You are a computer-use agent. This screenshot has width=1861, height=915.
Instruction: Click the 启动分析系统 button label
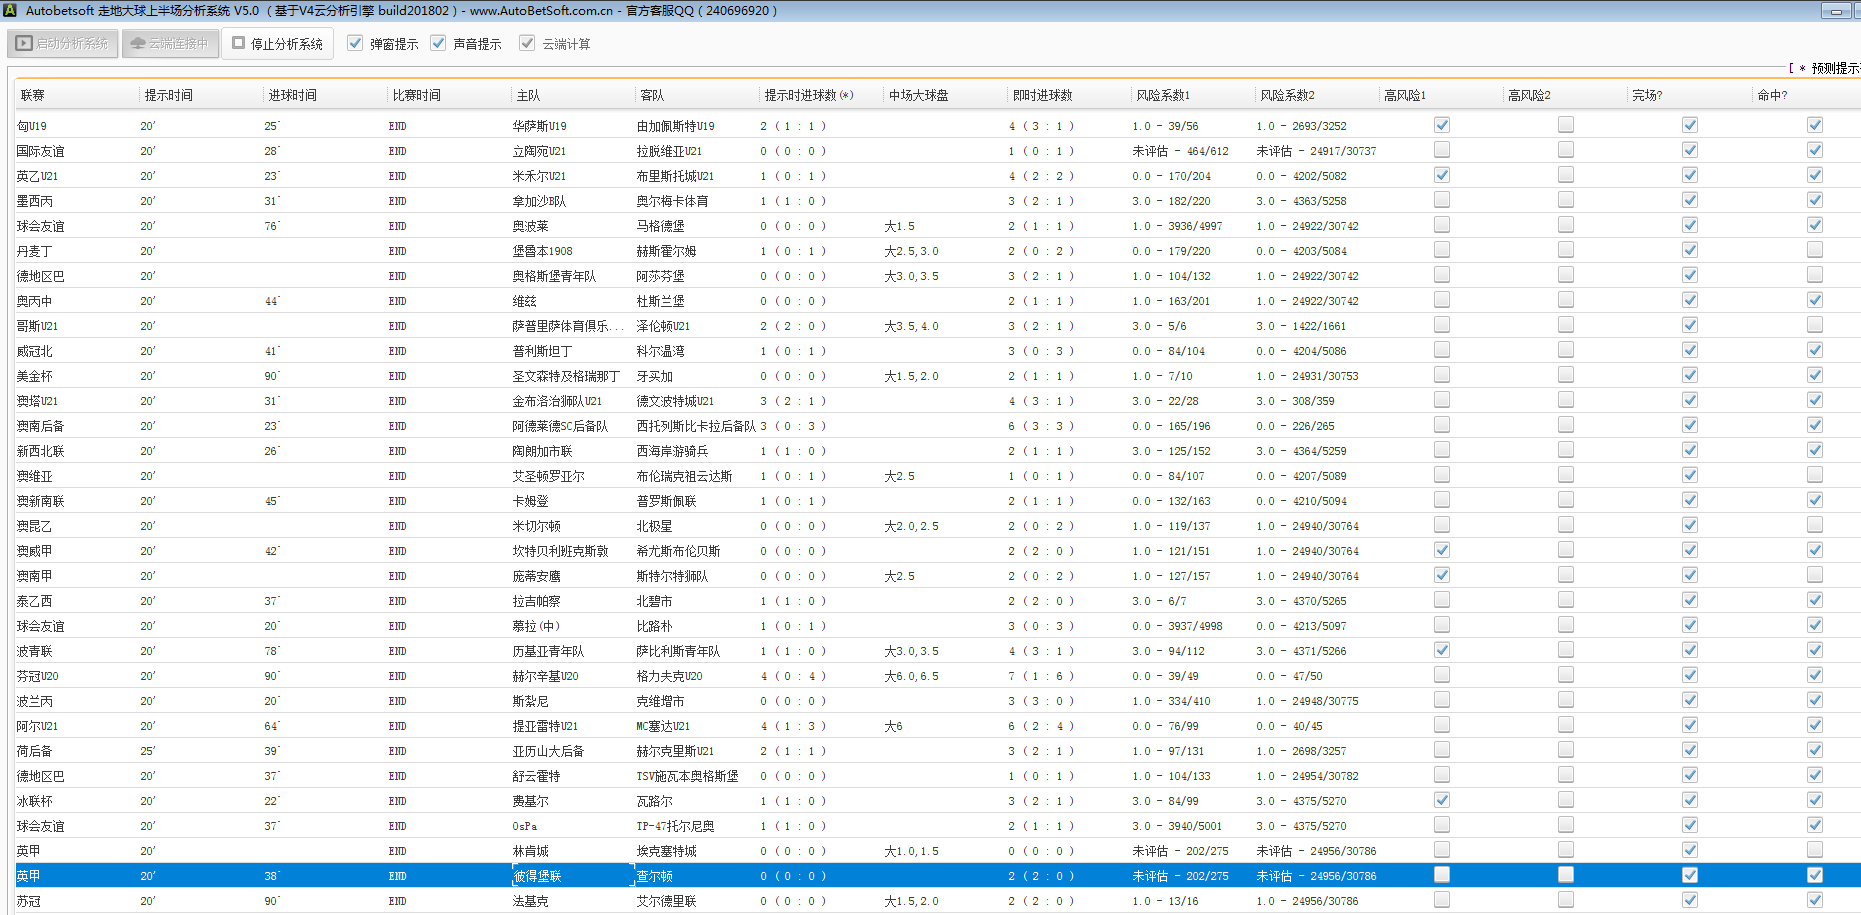(72, 44)
